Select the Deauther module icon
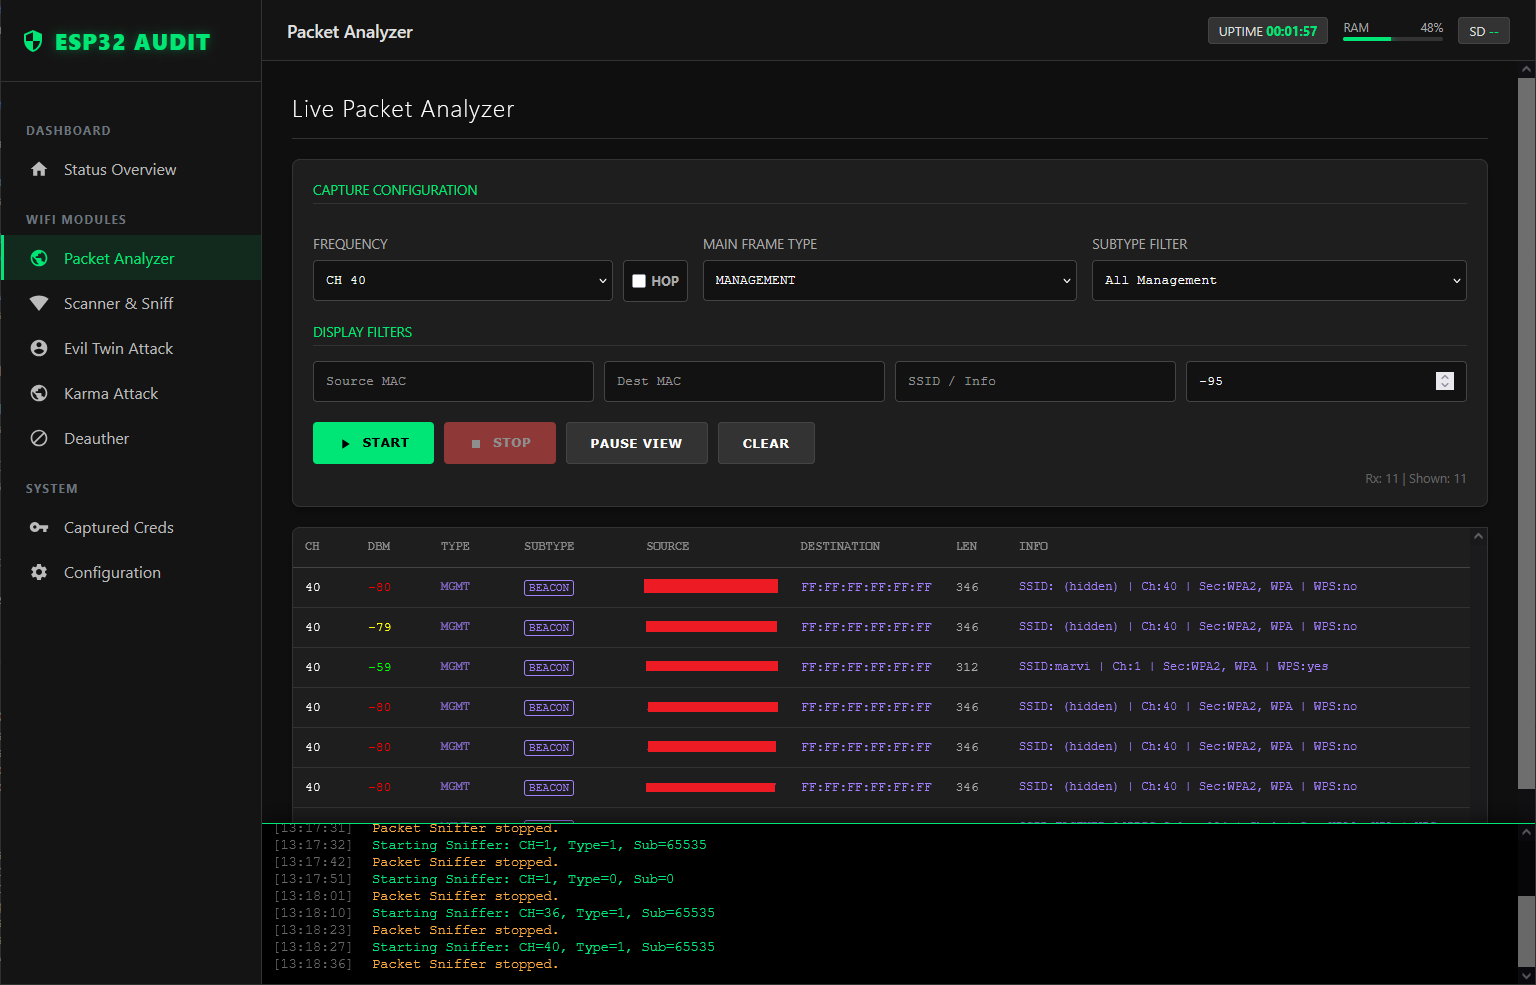1536x985 pixels. [38, 438]
